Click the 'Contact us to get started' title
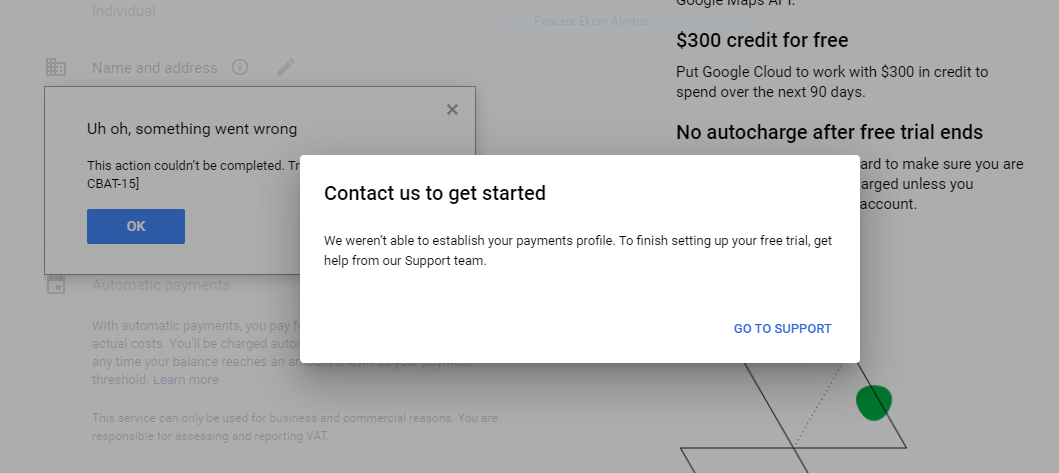This screenshot has width=1059, height=473. (435, 193)
